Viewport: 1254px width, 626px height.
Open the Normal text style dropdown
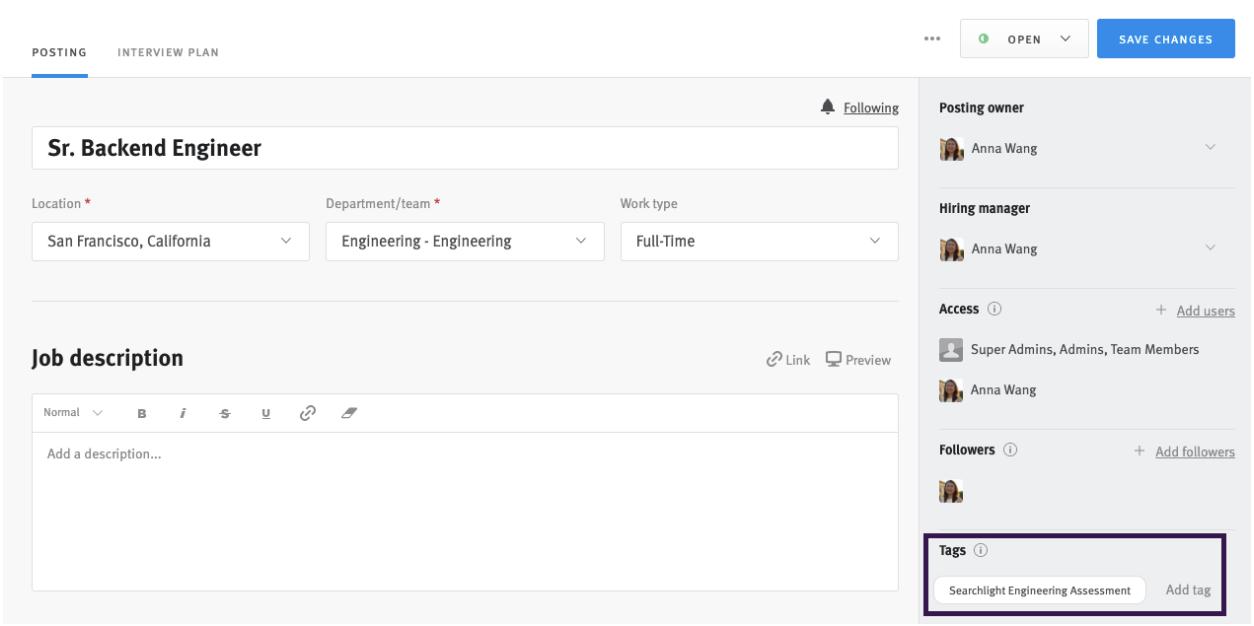point(73,413)
